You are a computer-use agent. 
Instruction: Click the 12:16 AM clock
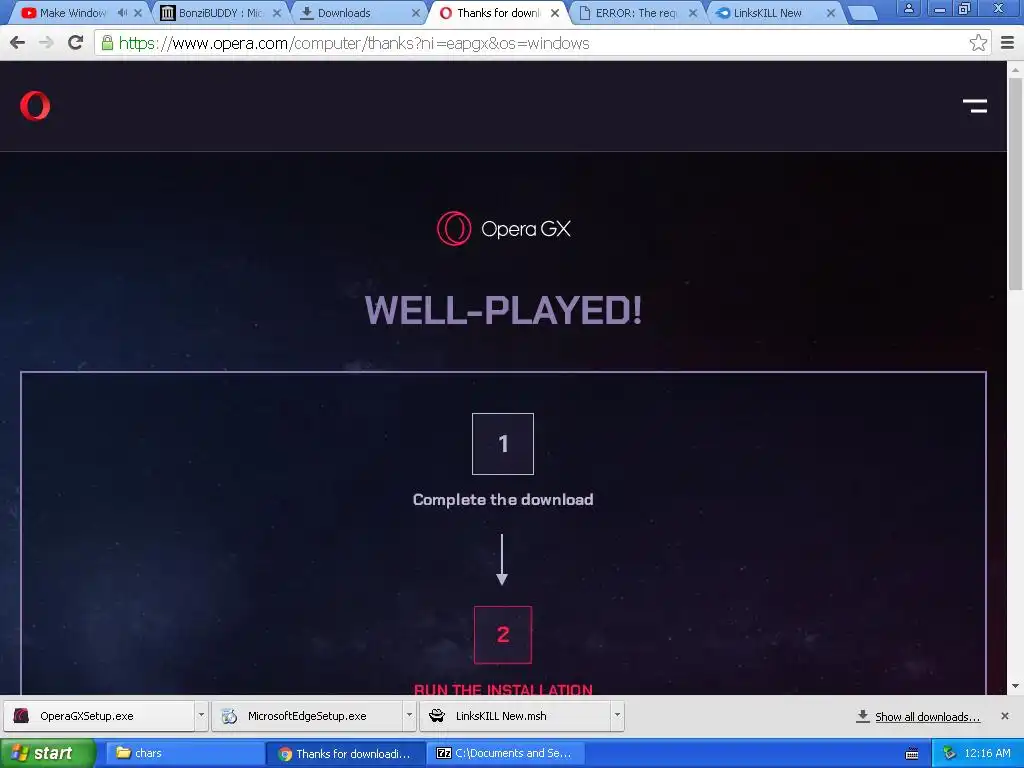(x=987, y=753)
